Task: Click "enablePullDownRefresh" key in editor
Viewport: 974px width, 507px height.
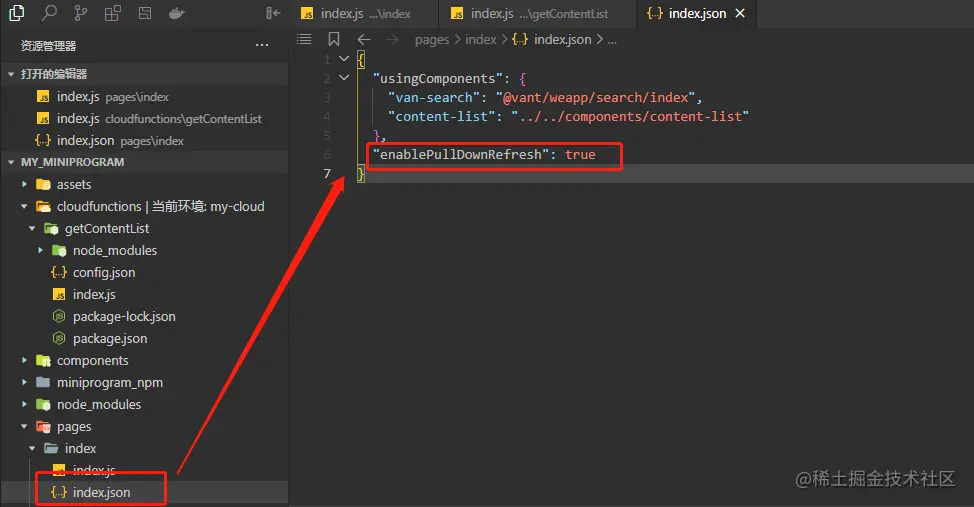Action: pos(461,155)
